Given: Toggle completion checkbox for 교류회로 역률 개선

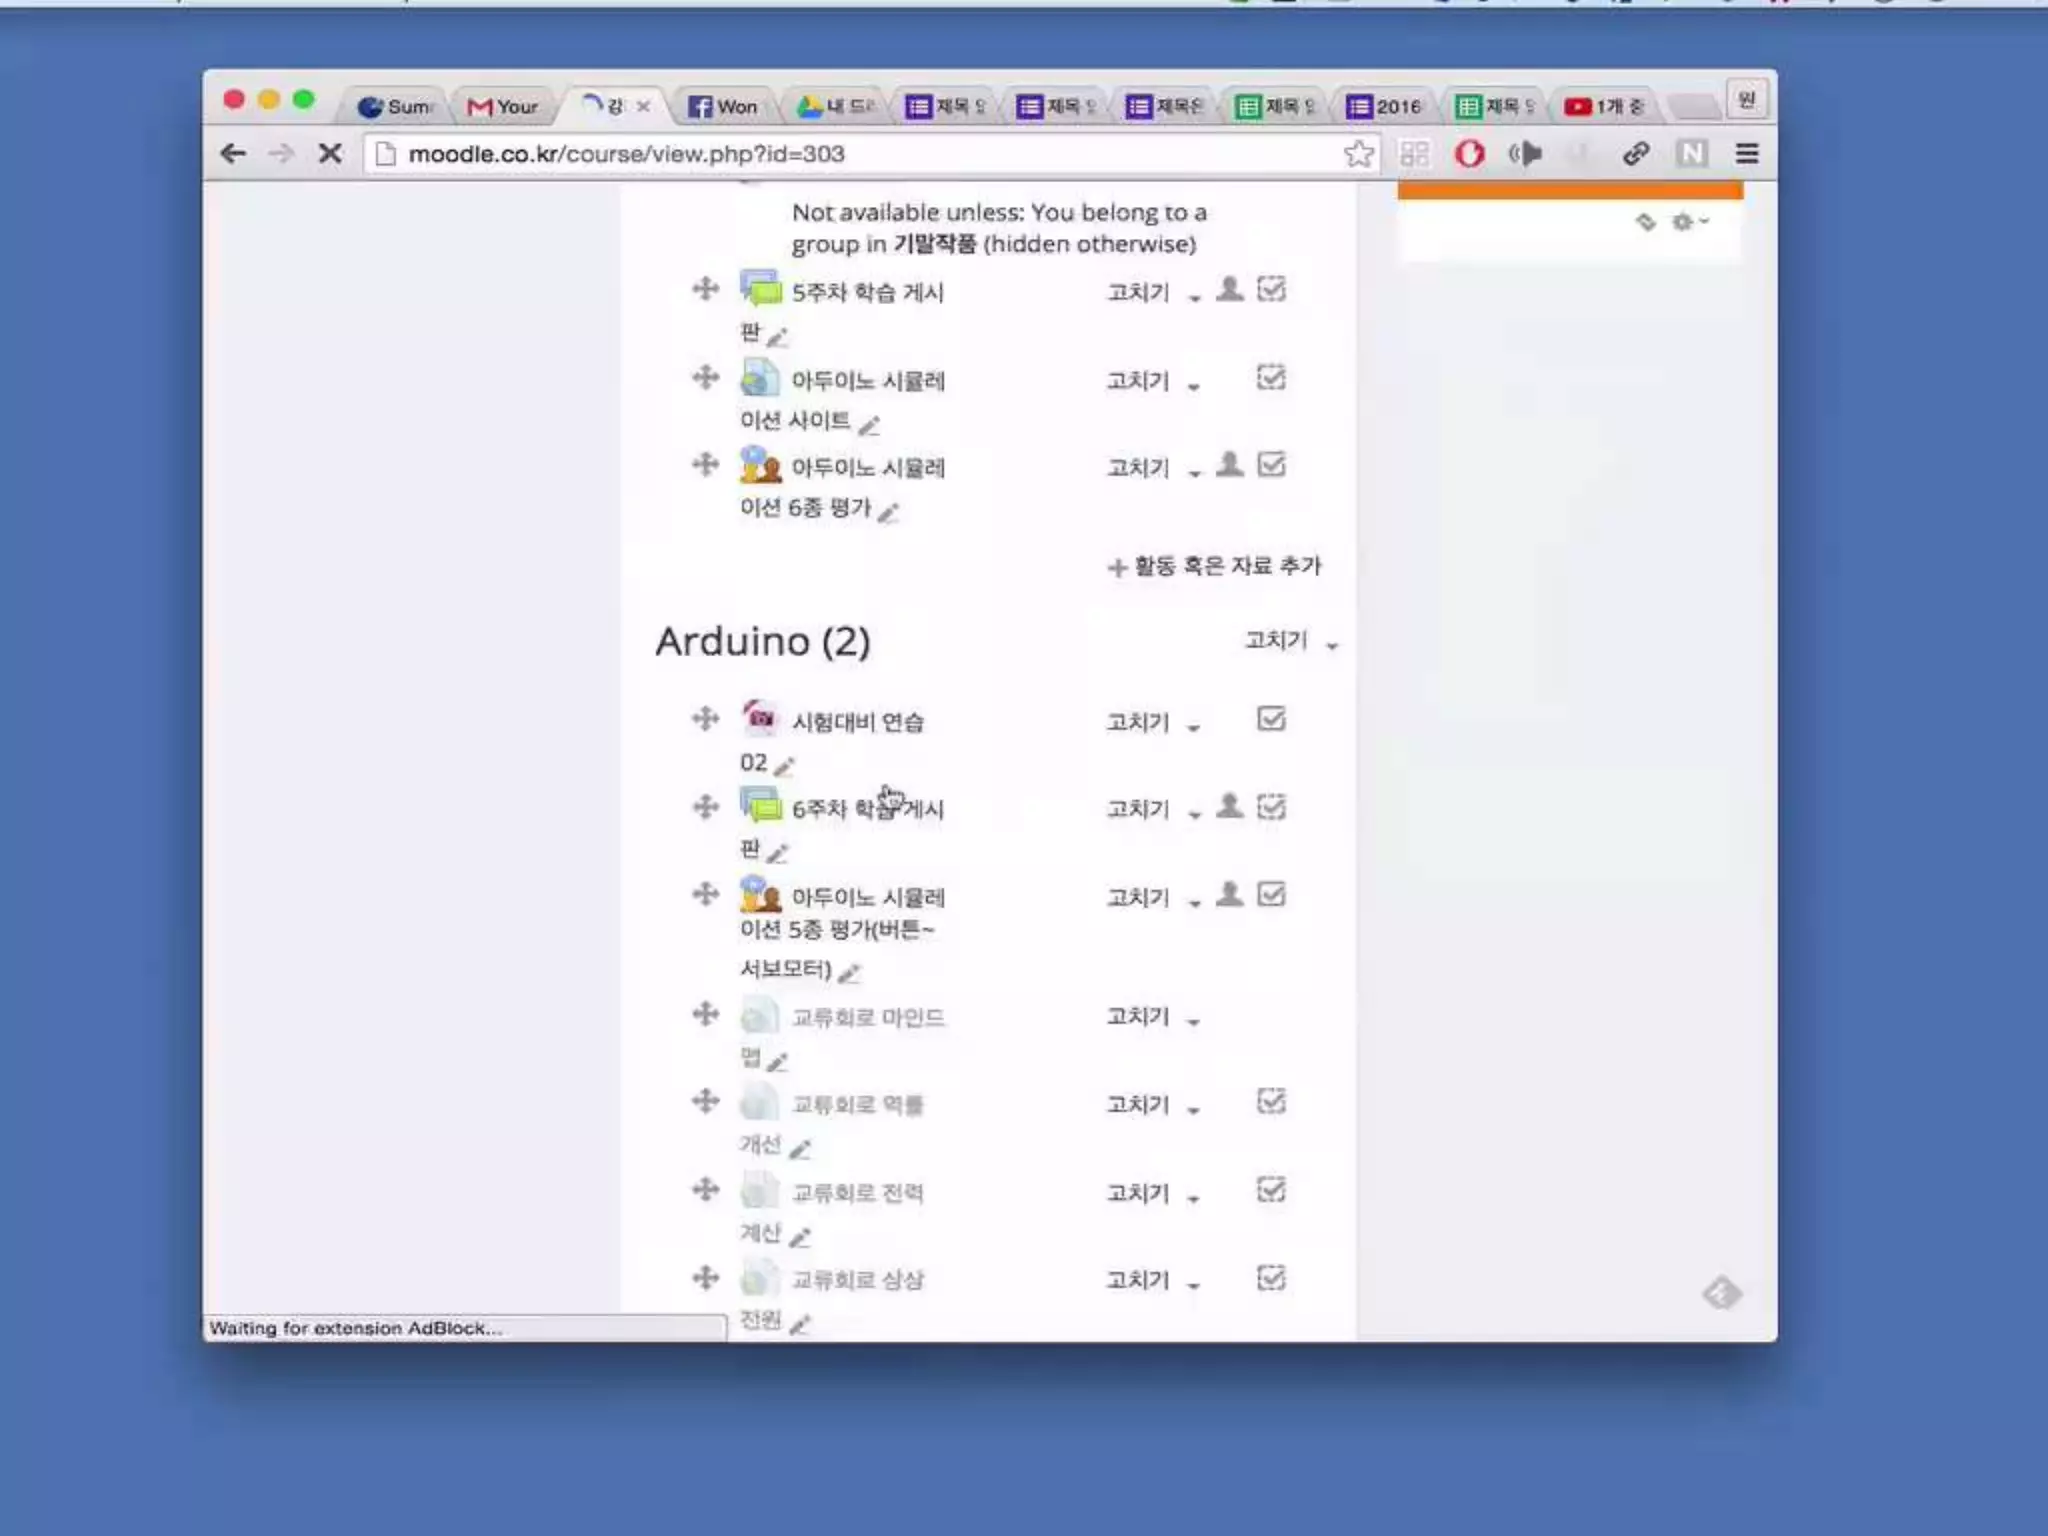Looking at the screenshot, I should click(1270, 1102).
